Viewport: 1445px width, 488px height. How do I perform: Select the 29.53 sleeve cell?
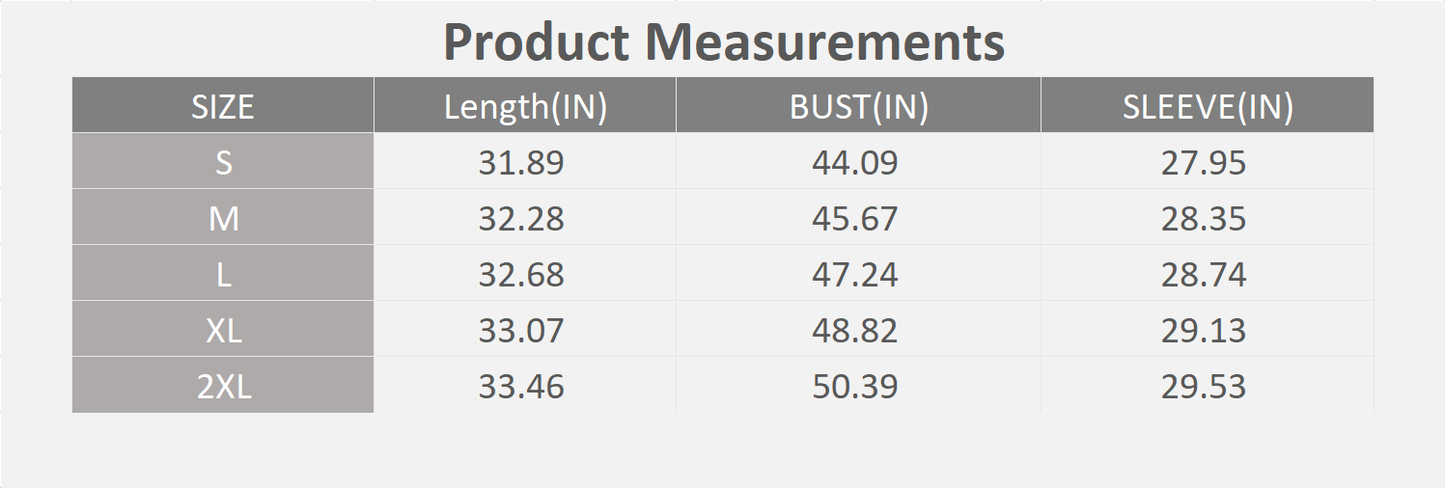tap(1203, 386)
